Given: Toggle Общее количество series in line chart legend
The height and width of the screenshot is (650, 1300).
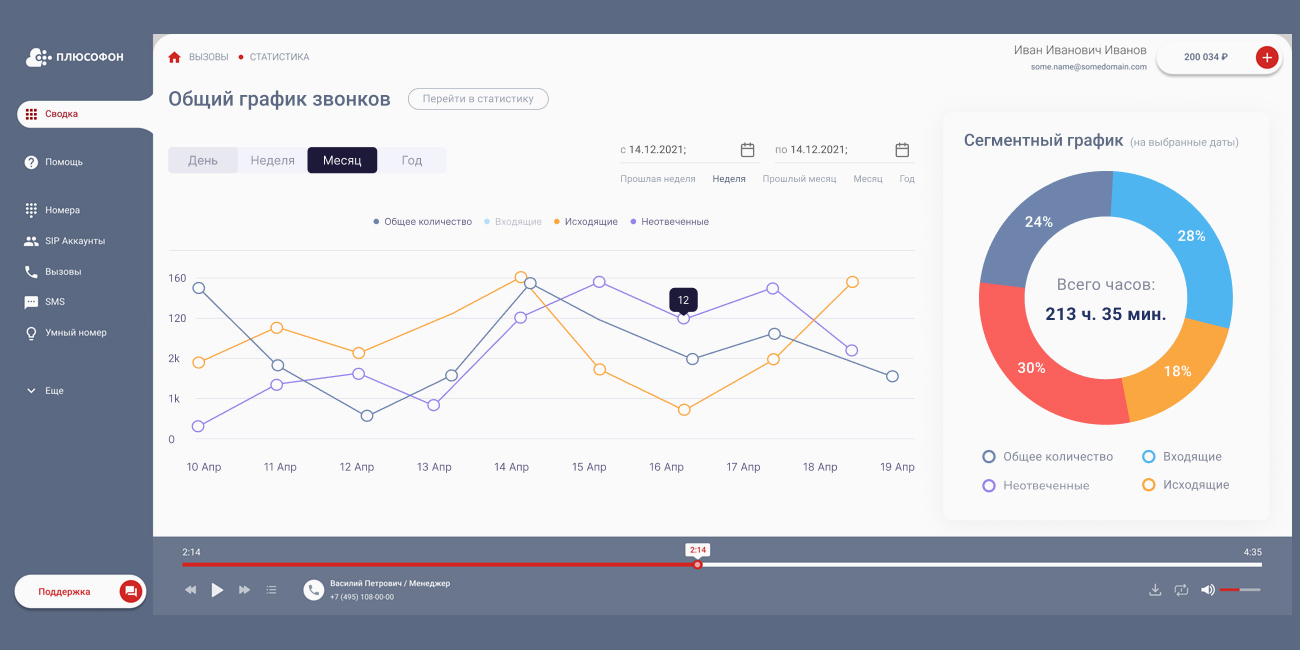Looking at the screenshot, I should coord(422,222).
